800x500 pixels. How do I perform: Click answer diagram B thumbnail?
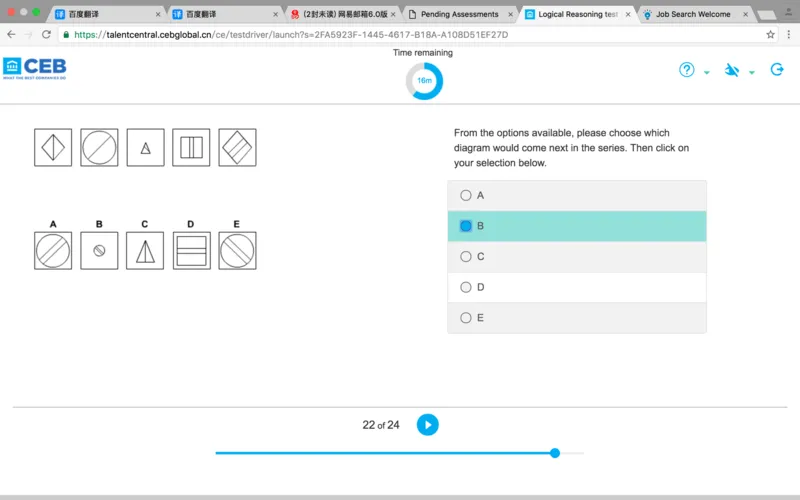click(99, 251)
